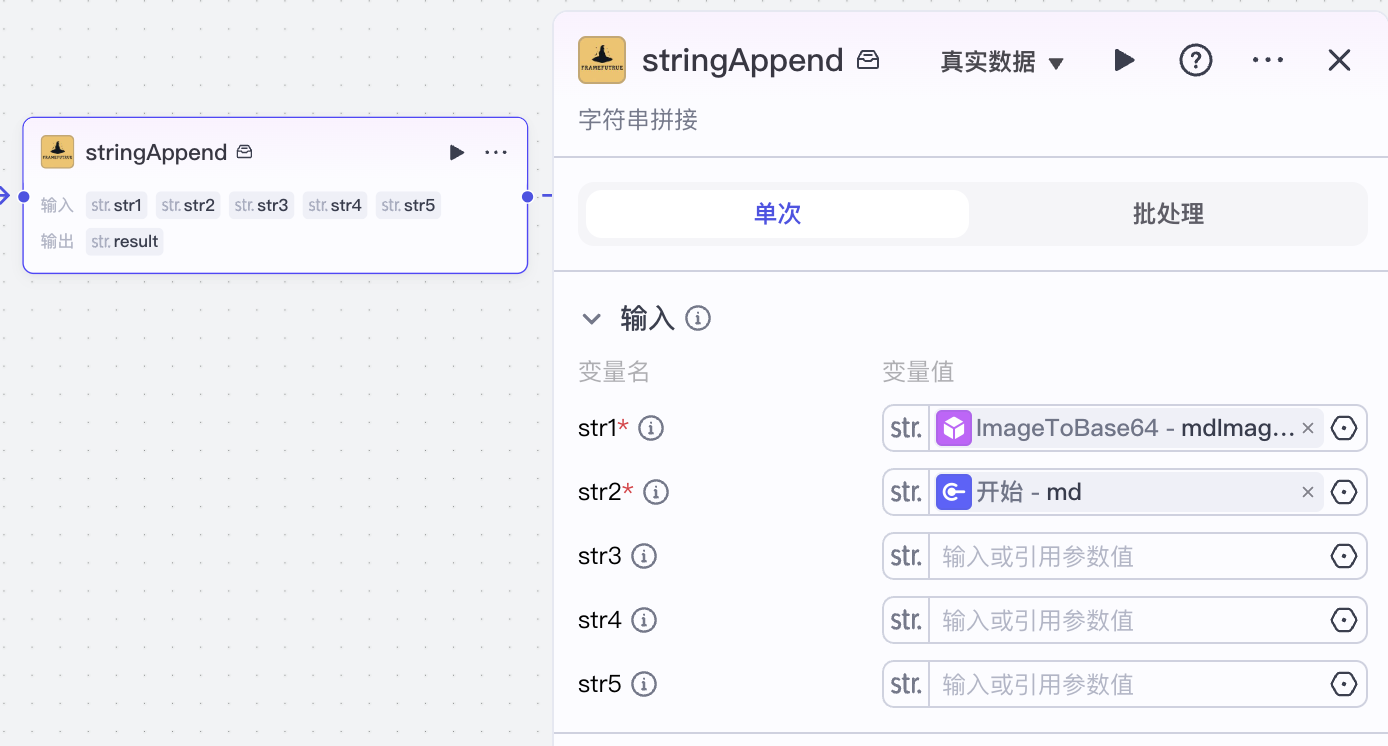
Task: Click the ImageToBase64 plugin icon in str1
Action: (954, 427)
